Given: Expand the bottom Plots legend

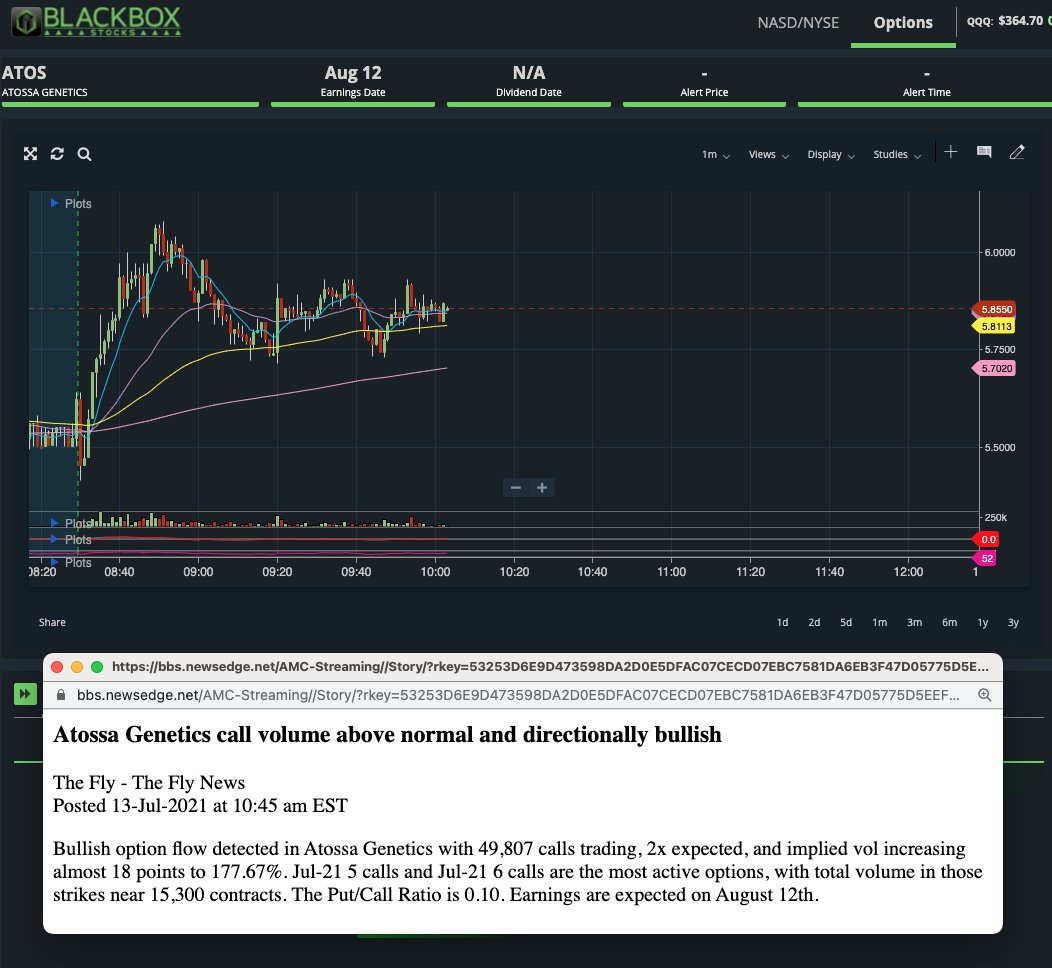Looking at the screenshot, I should point(71,562).
